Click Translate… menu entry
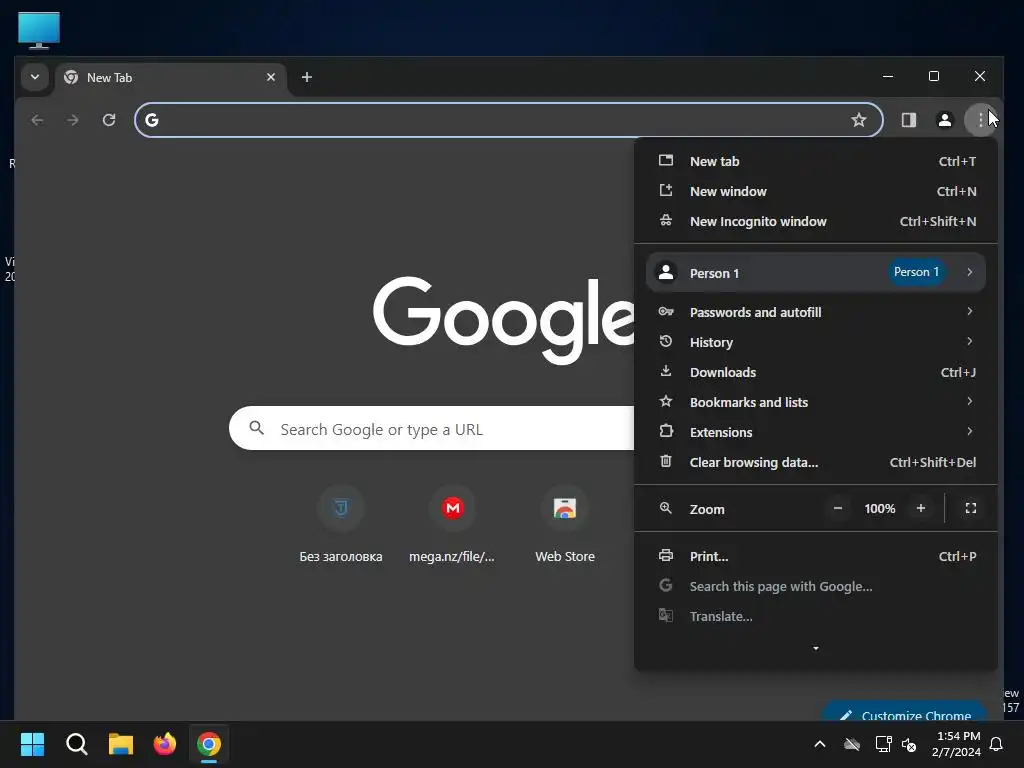 click(x=816, y=616)
